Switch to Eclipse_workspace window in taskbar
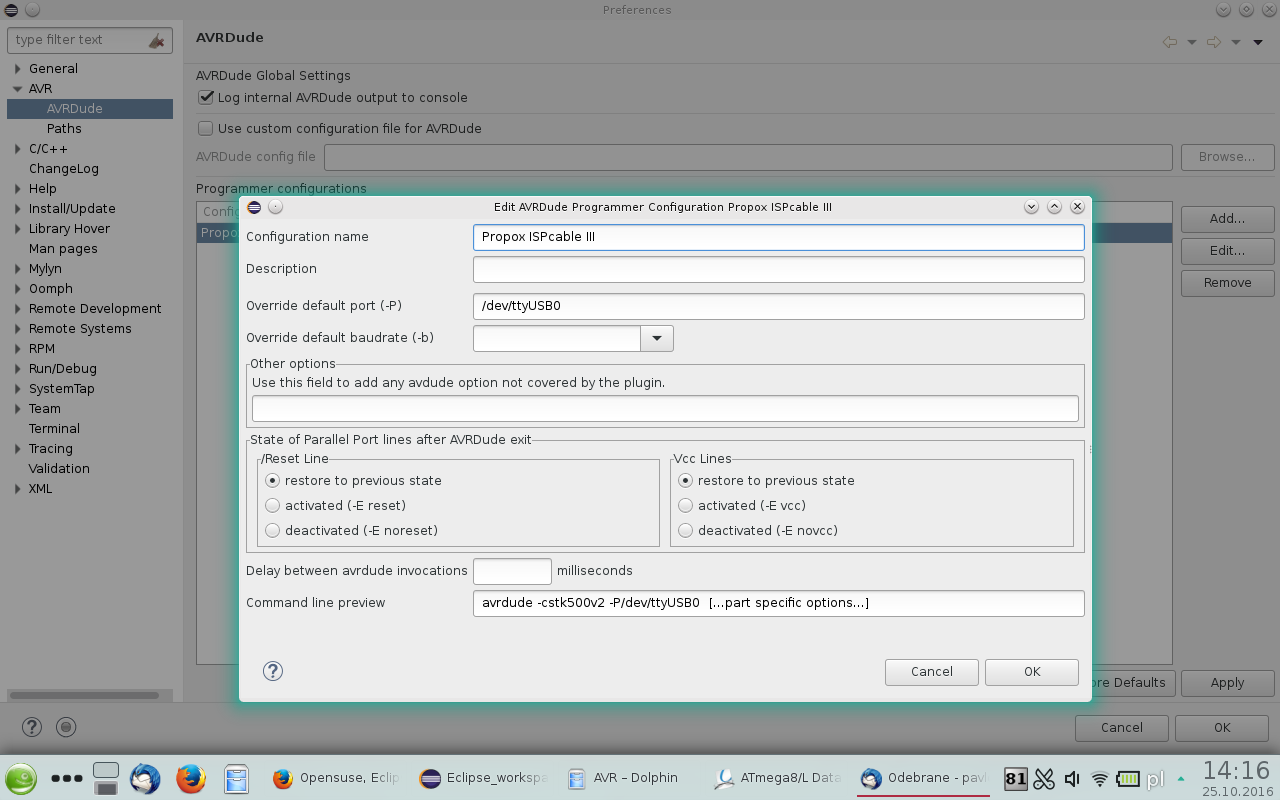1280x800 pixels. pyautogui.click(x=484, y=778)
